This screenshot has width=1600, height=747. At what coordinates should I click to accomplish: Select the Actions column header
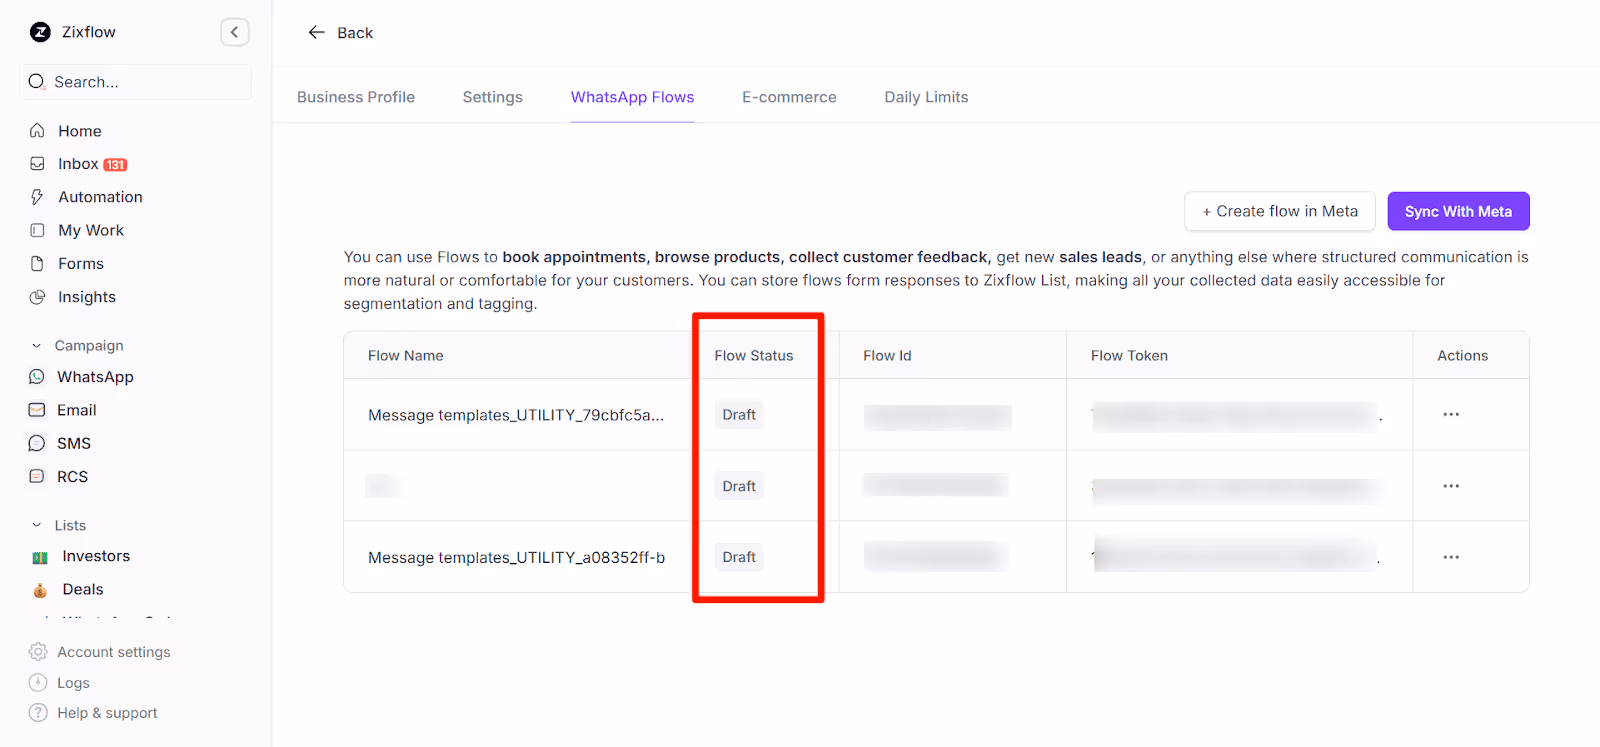pos(1462,355)
